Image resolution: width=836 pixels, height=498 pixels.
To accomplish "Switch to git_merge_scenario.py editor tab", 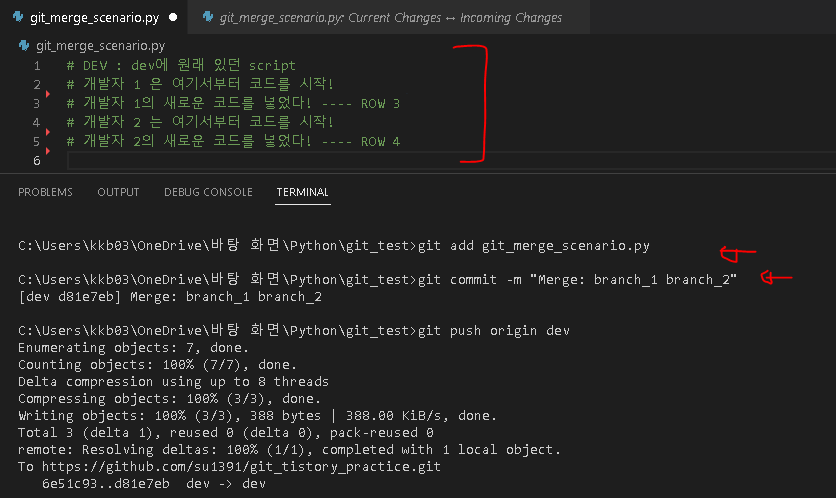I will tap(94, 18).
